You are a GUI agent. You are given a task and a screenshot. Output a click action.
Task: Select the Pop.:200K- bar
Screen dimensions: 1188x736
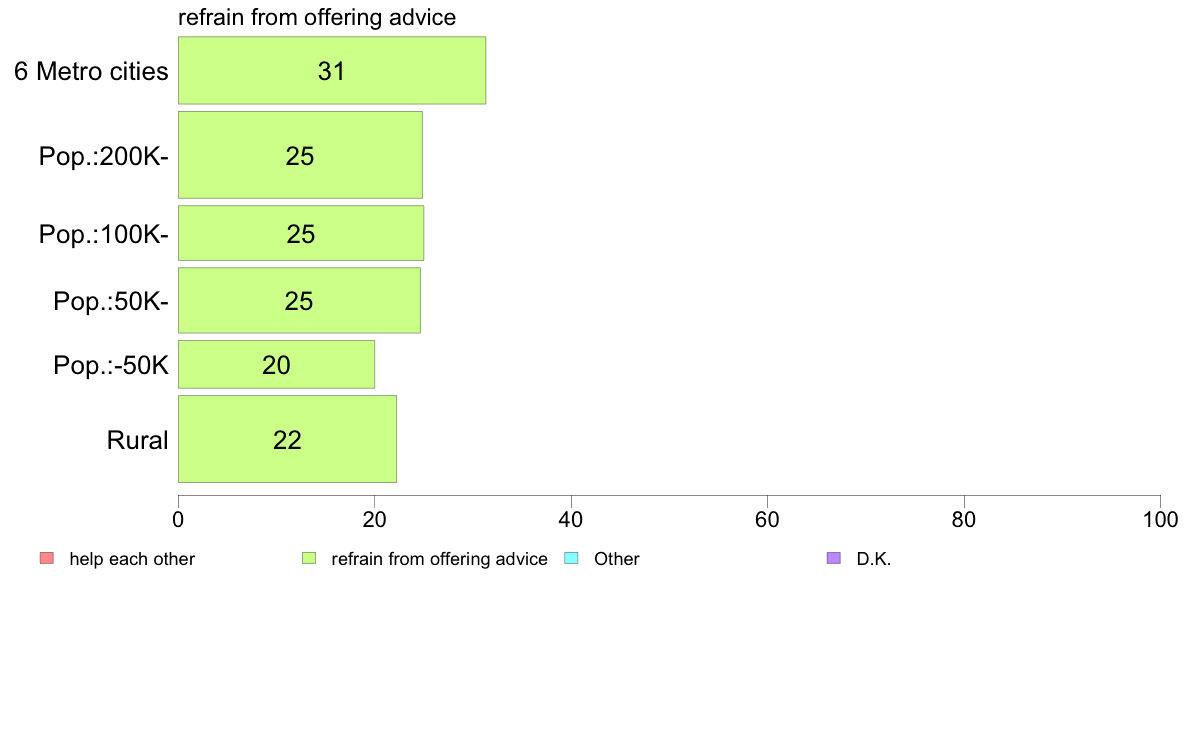pyautogui.click(x=300, y=155)
